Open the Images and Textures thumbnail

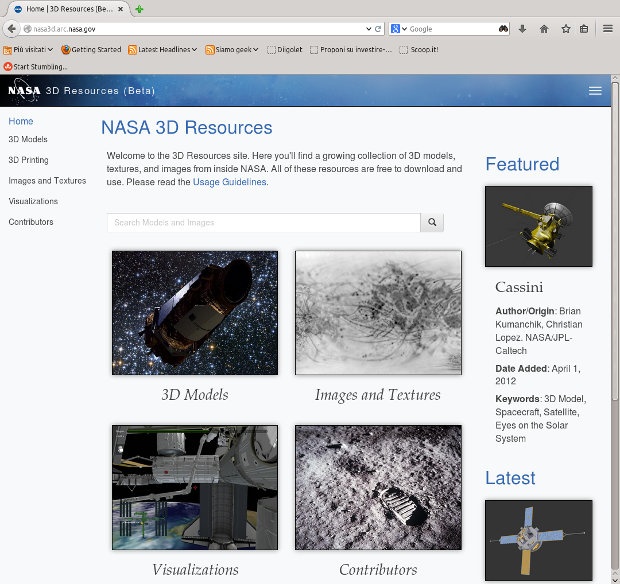coord(378,313)
